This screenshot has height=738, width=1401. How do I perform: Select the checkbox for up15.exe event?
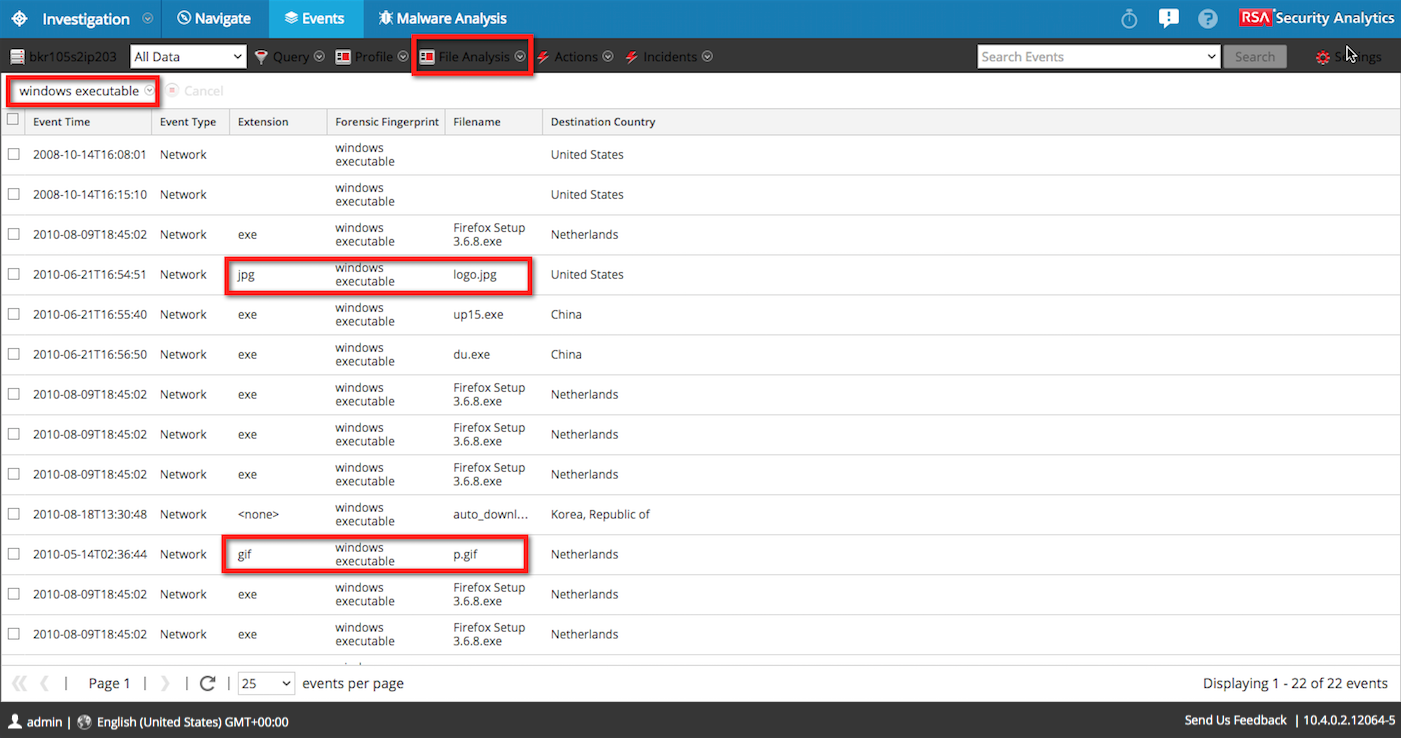coord(13,314)
